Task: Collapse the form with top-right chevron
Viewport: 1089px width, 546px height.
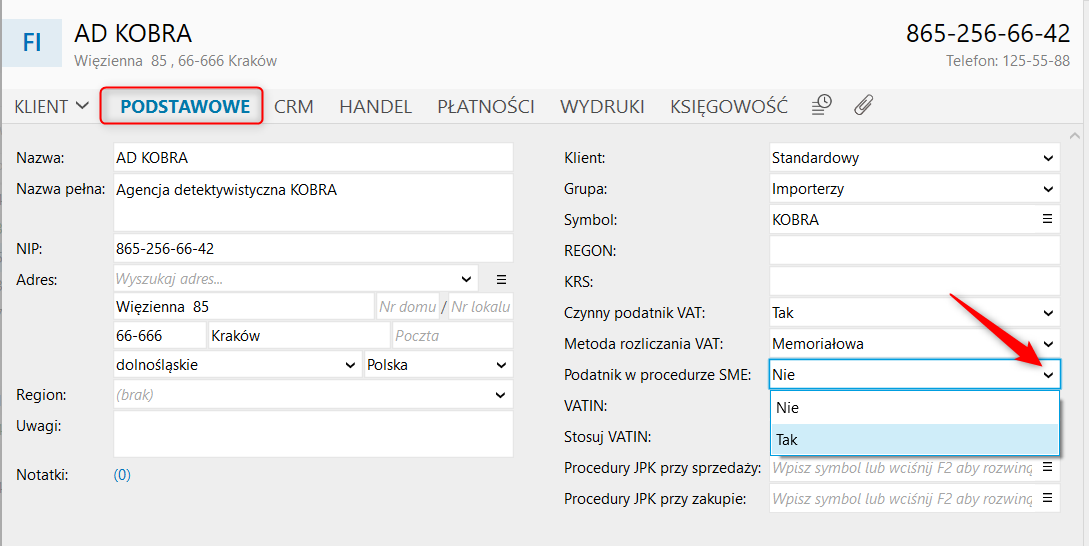Action: pos(1075,135)
